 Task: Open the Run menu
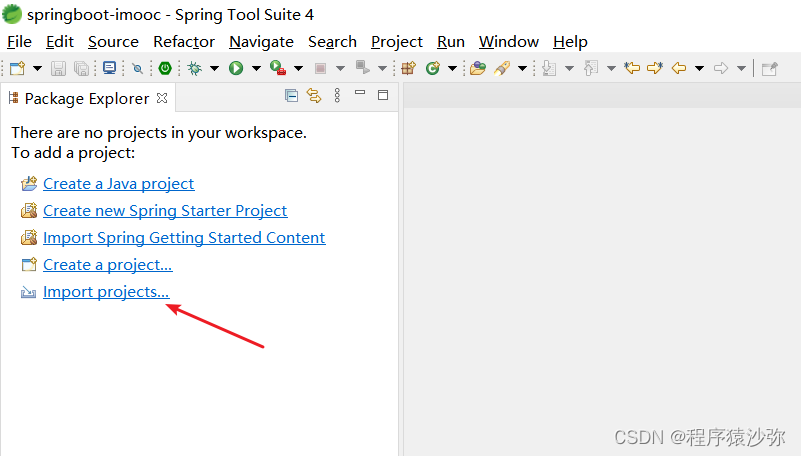451,42
